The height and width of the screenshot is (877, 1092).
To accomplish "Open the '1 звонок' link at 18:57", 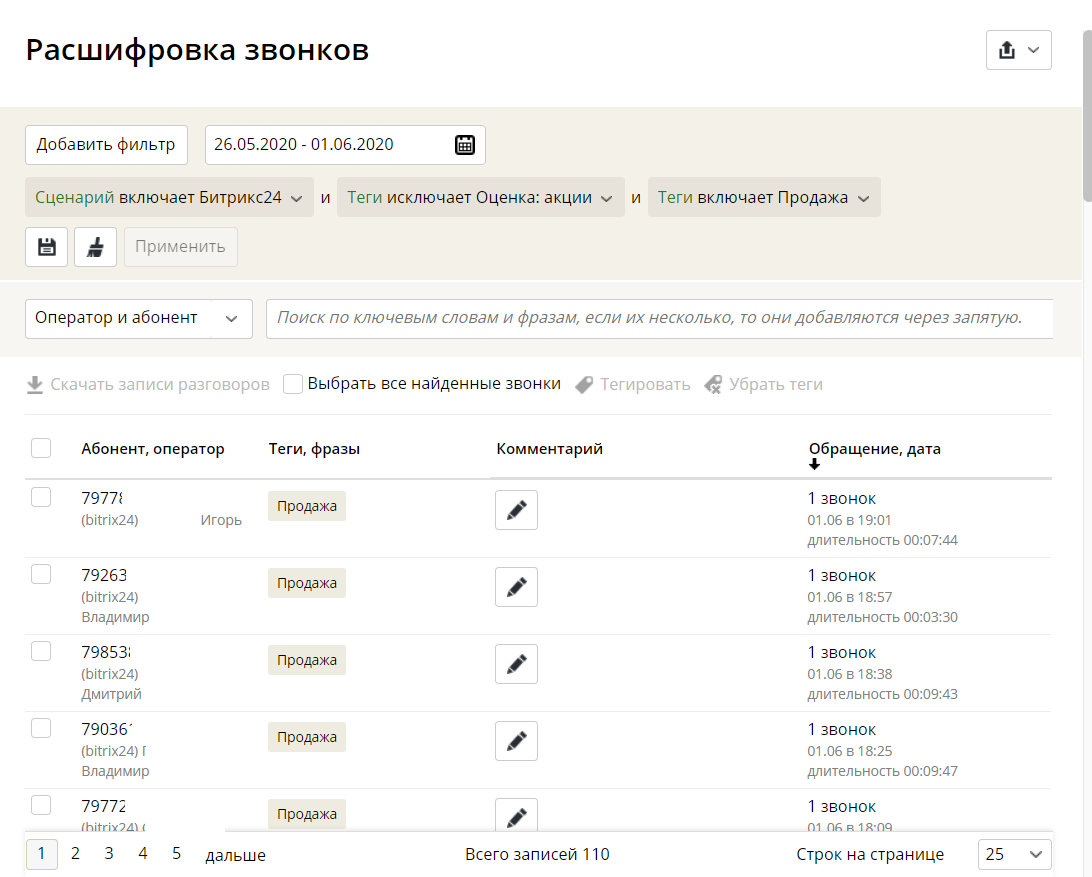I will [841, 575].
